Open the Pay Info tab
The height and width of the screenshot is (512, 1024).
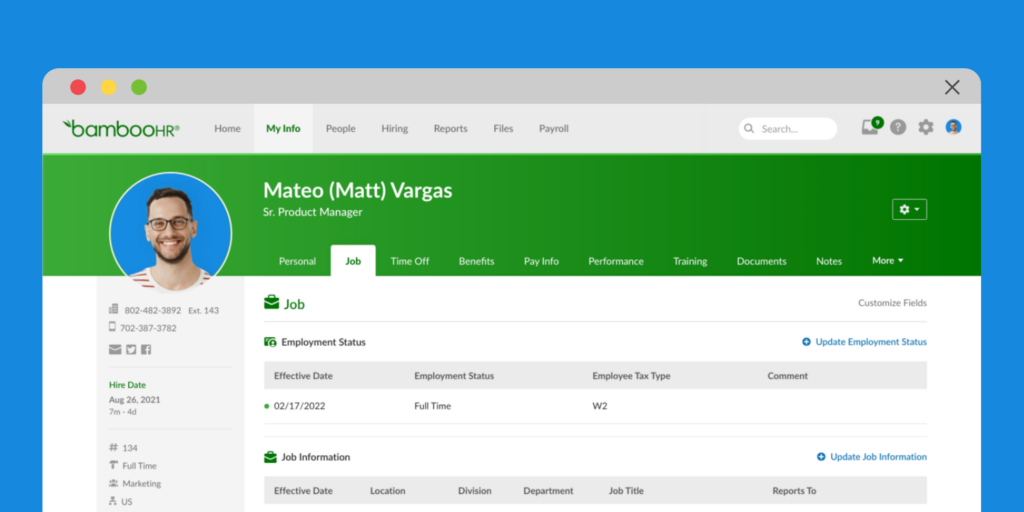click(x=541, y=261)
